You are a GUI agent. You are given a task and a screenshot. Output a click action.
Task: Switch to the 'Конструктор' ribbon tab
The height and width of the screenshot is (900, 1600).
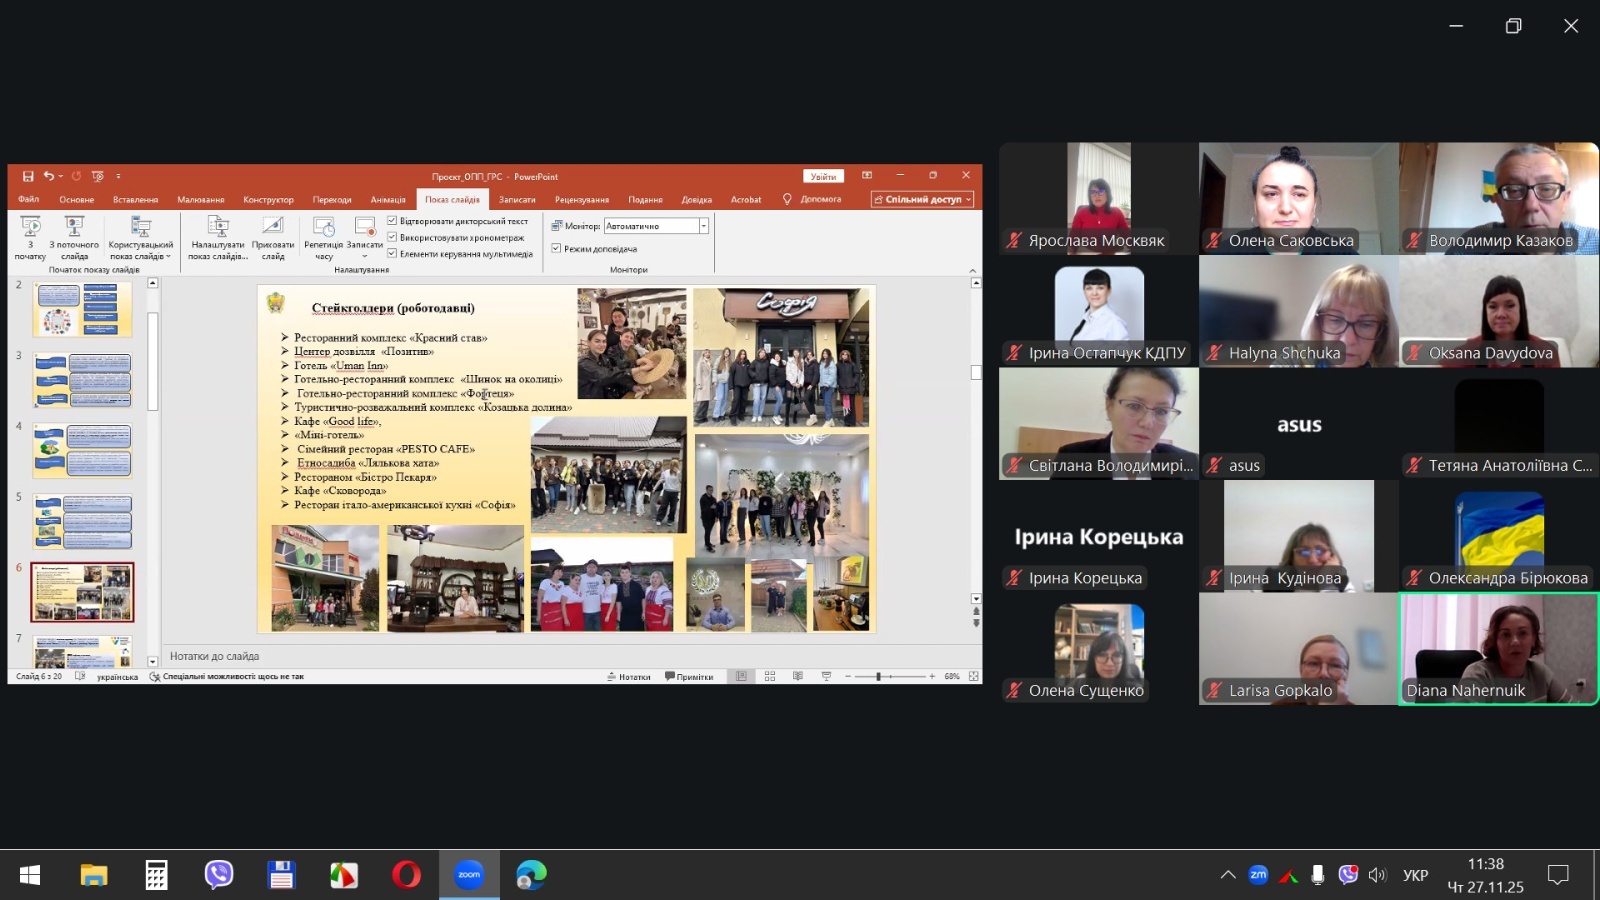point(268,200)
